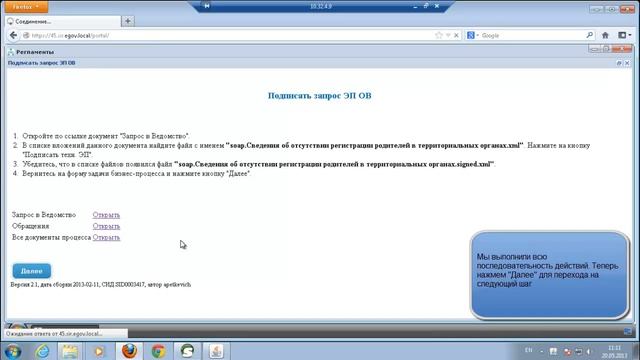Show hidden tray icons arrow
Viewport: 640px width, 360px height.
click(x=542, y=351)
